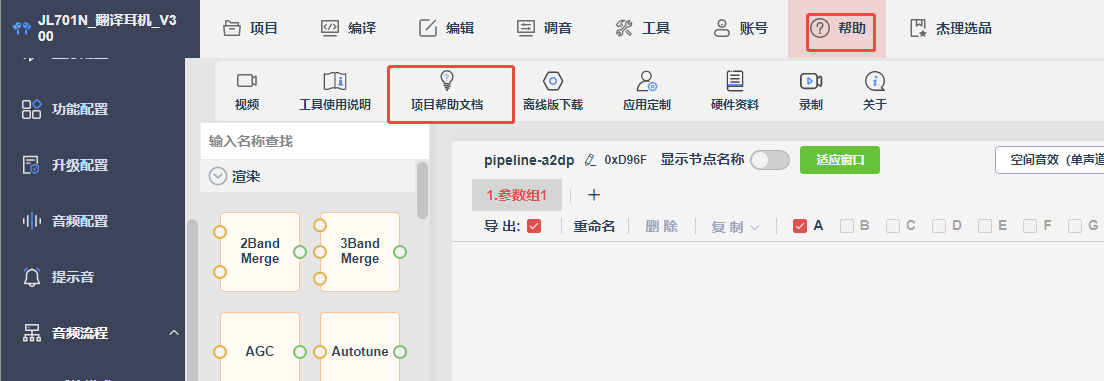Check the E checkbox
The image size is (1104, 381).
[x=984, y=226]
